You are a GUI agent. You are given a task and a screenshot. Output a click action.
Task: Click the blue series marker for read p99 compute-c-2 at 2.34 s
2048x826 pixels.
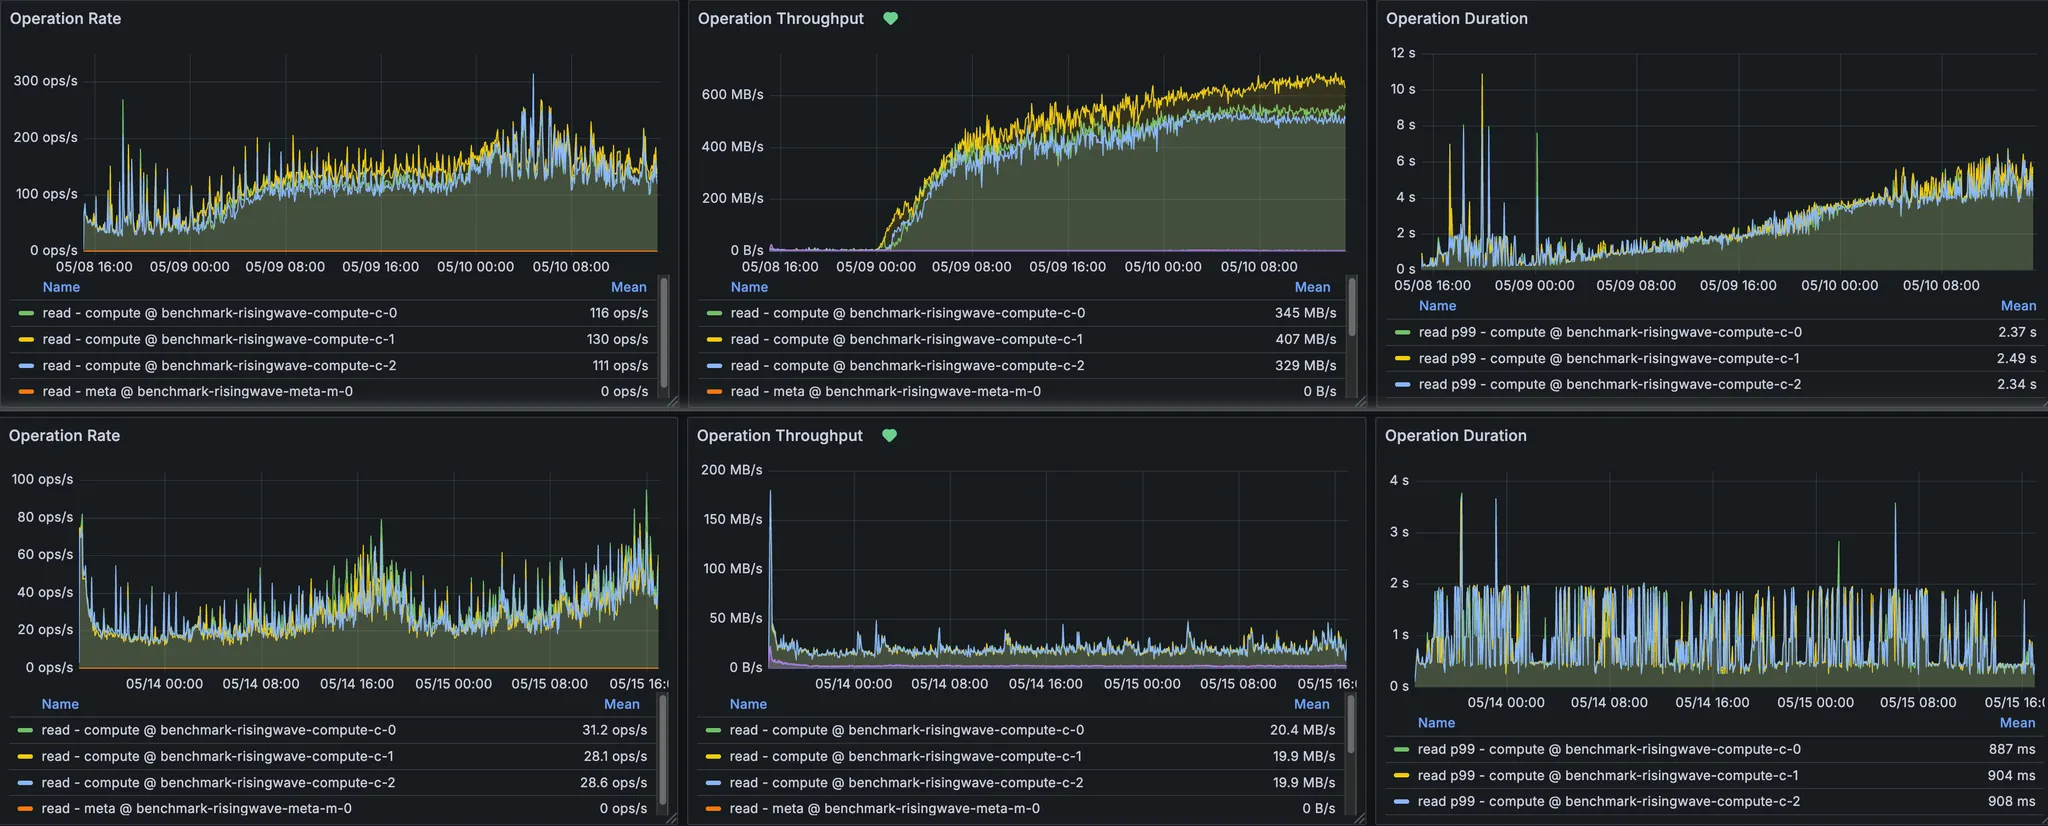1402,385
